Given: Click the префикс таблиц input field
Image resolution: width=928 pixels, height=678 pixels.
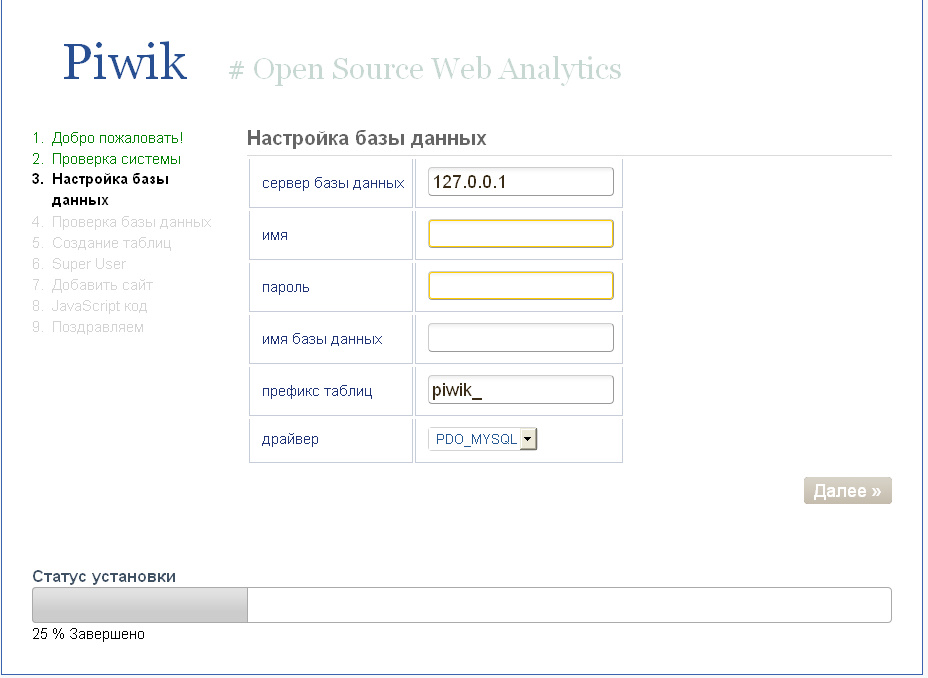Looking at the screenshot, I should (521, 390).
